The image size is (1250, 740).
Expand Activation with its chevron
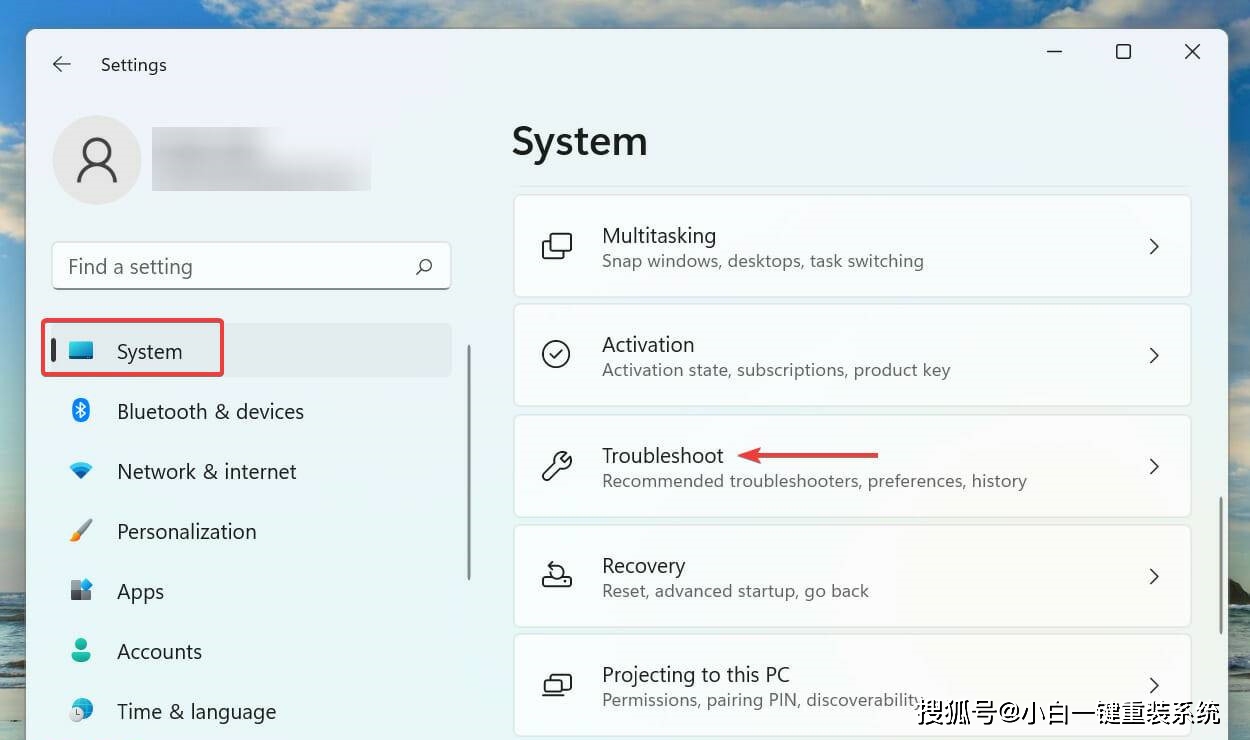(1154, 355)
